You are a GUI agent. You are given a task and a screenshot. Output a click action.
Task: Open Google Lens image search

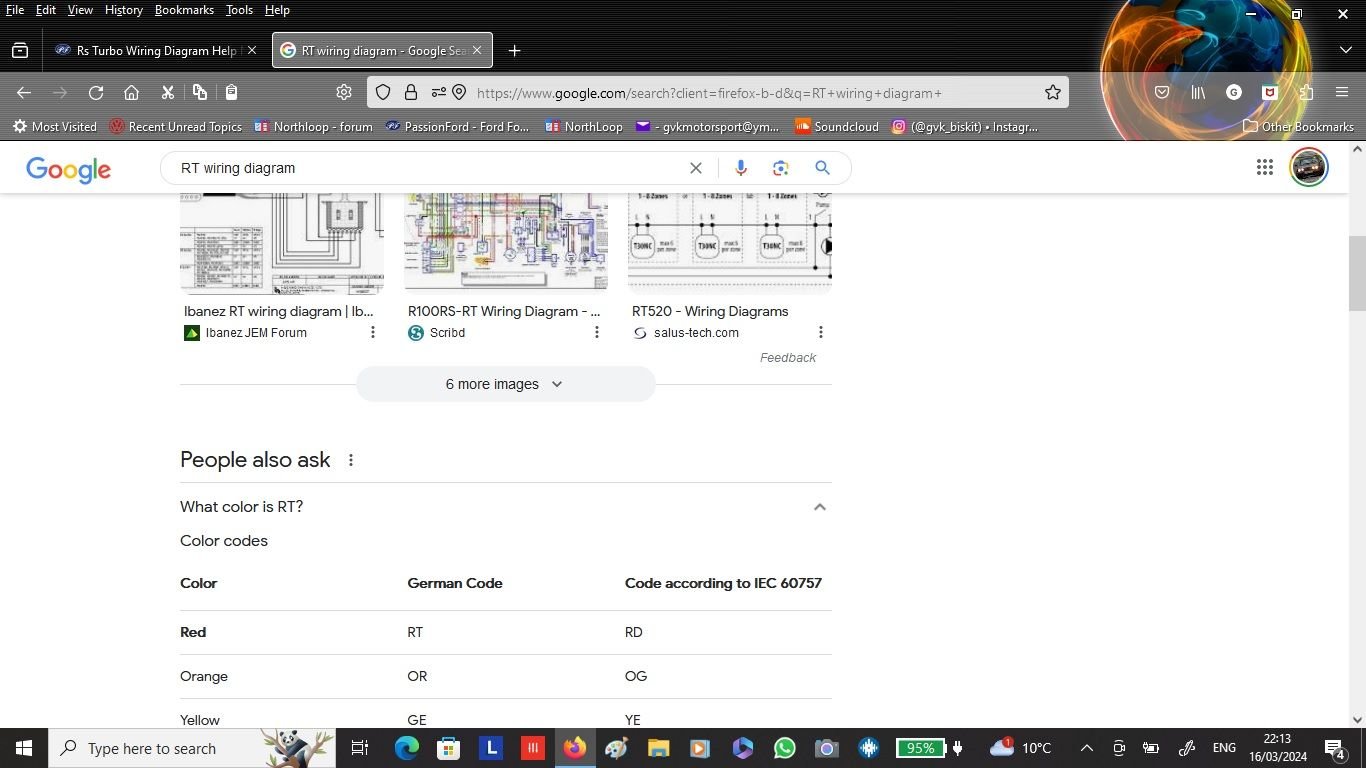tap(781, 168)
